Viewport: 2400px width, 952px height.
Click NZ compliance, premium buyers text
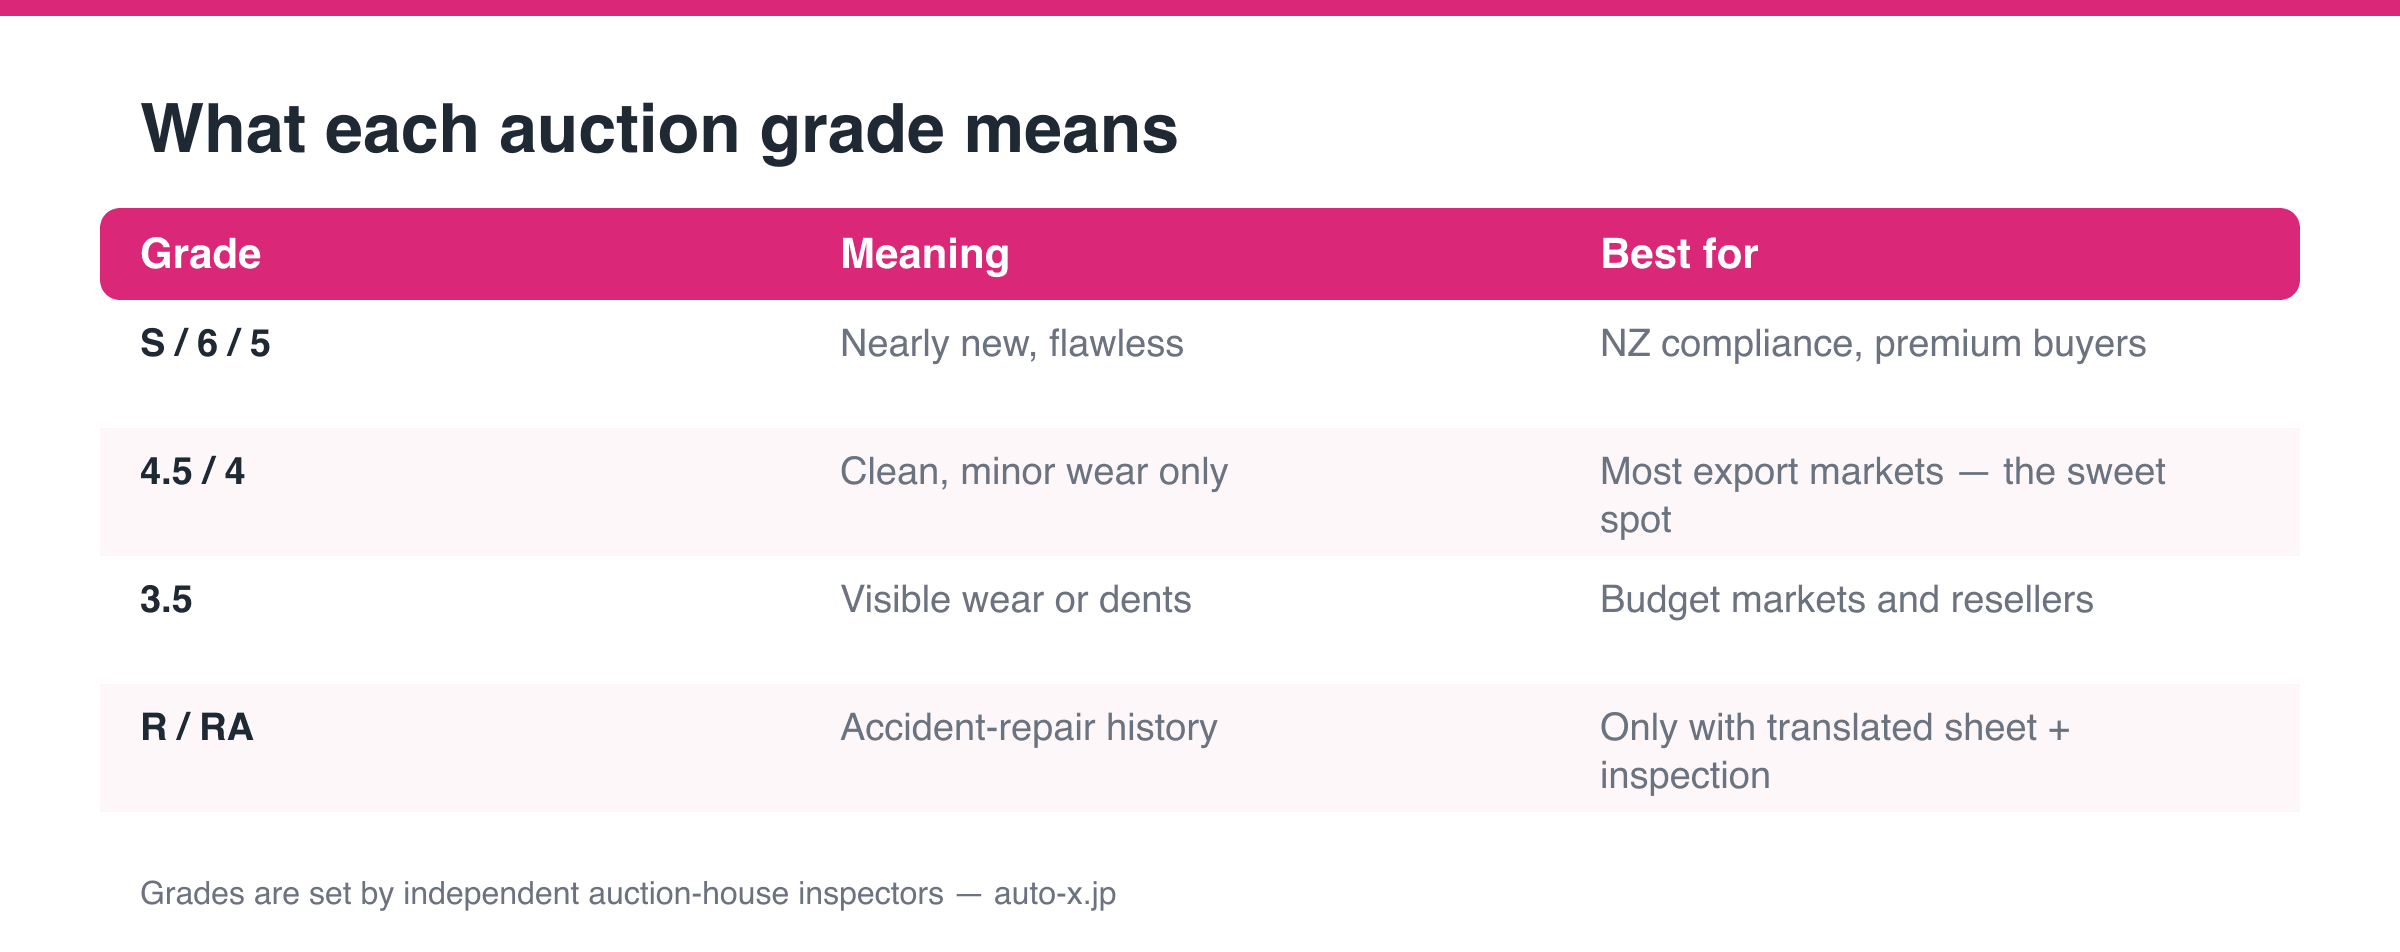tap(1873, 344)
